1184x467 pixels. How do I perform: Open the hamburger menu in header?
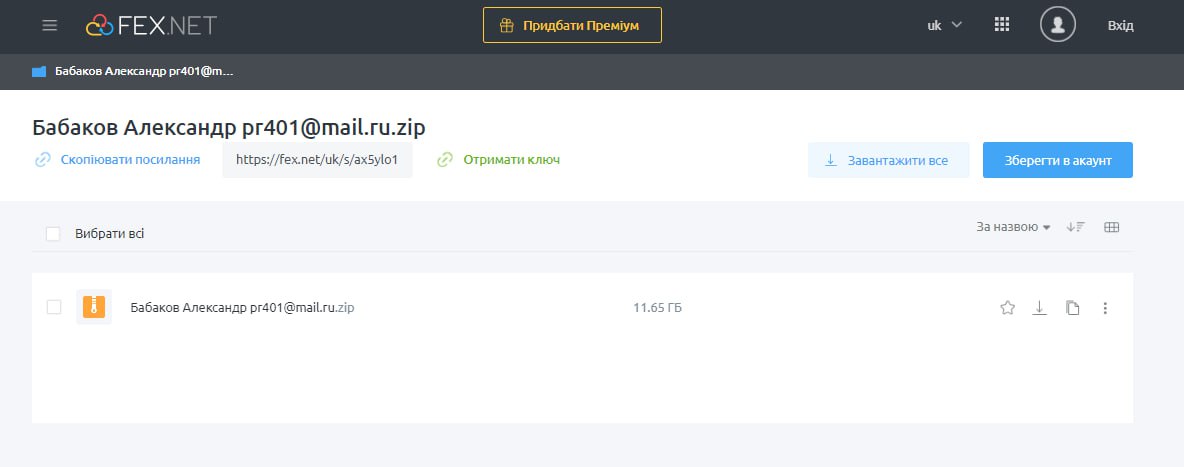(x=50, y=26)
